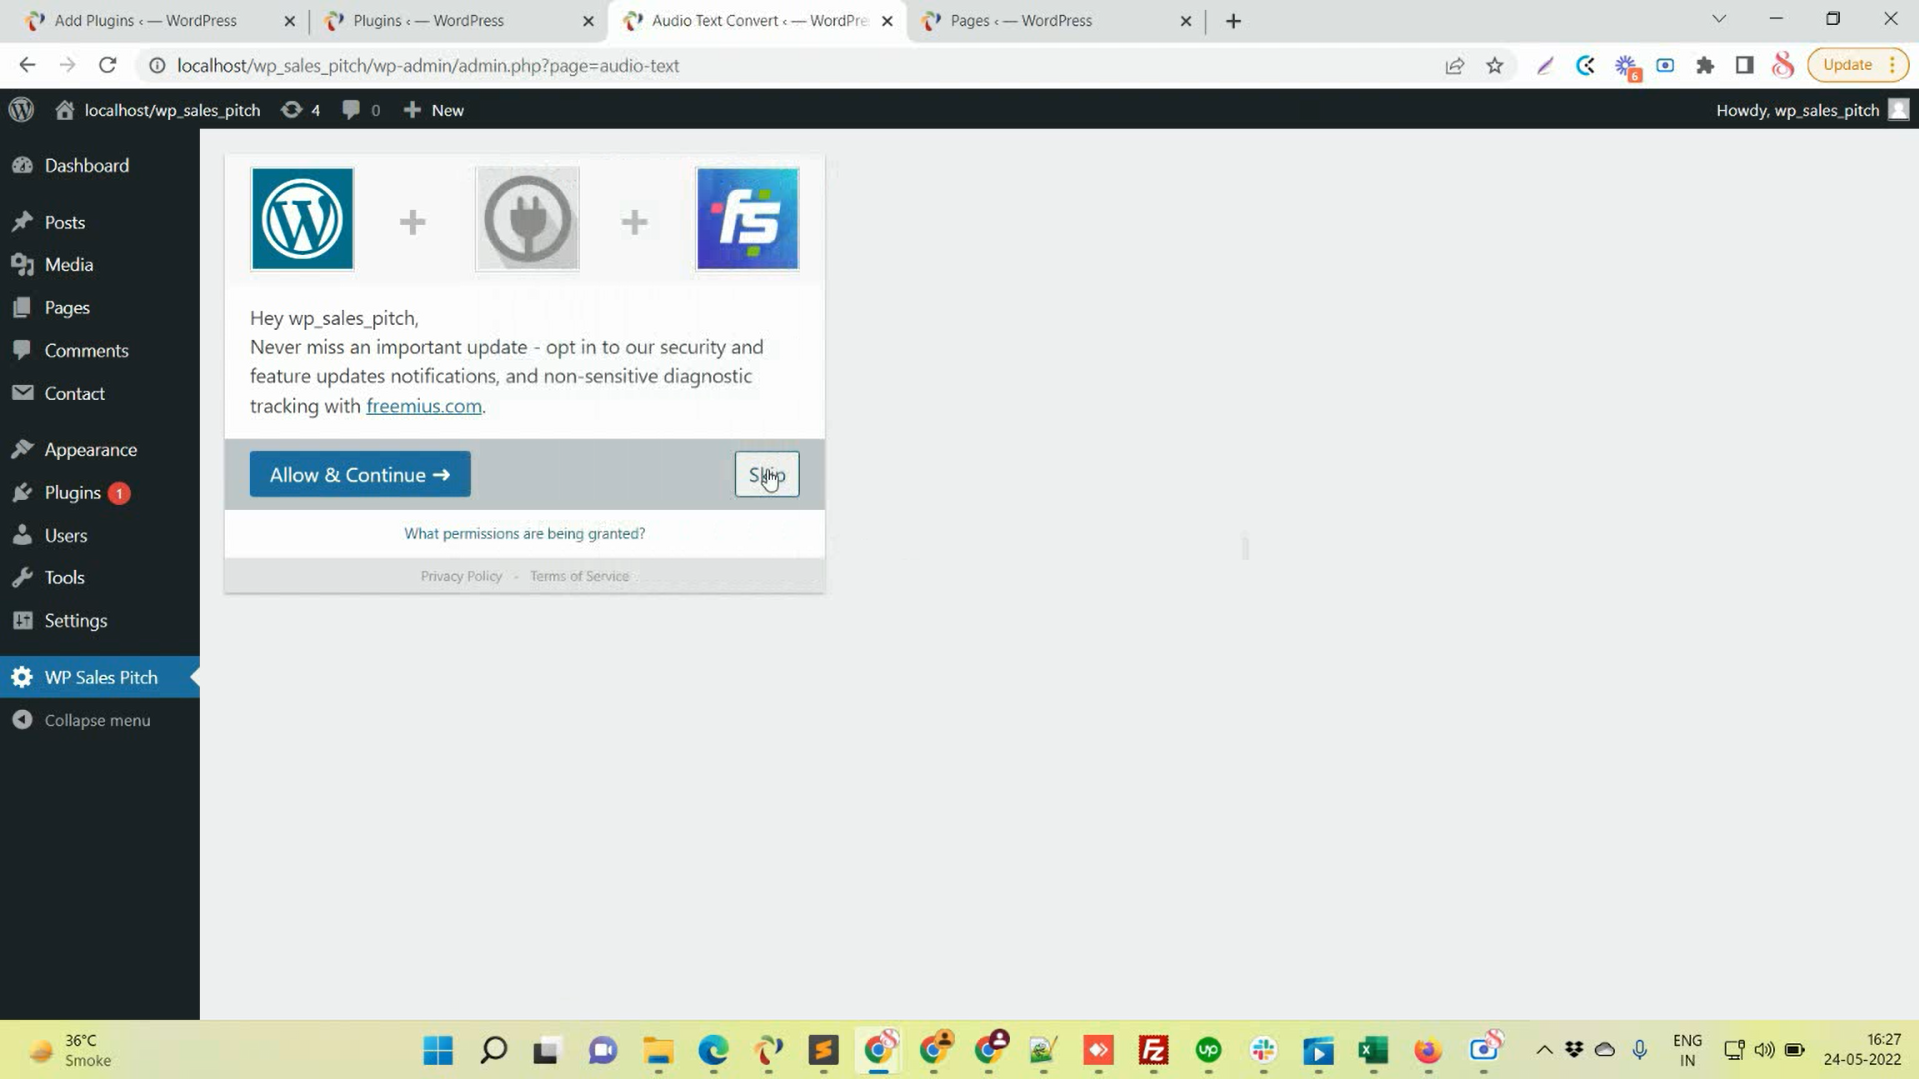Reload the page using the refresh icon

(108, 66)
